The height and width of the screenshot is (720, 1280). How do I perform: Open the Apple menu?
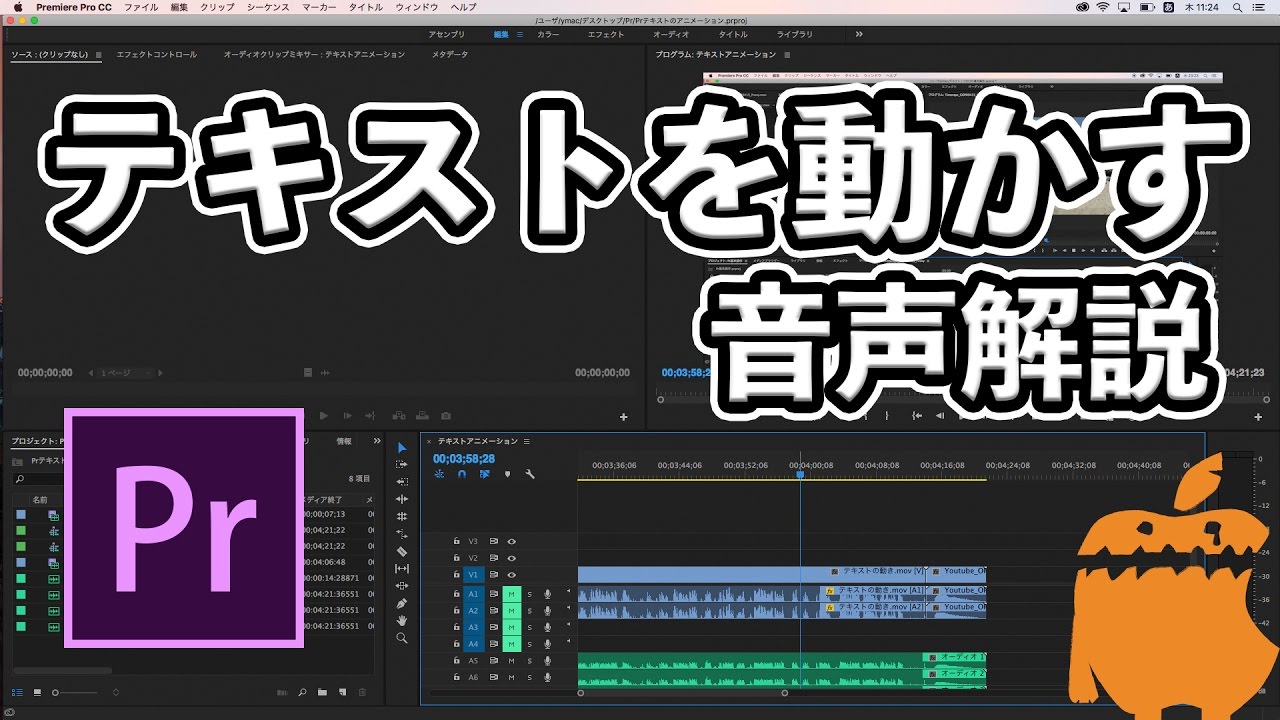(x=17, y=7)
